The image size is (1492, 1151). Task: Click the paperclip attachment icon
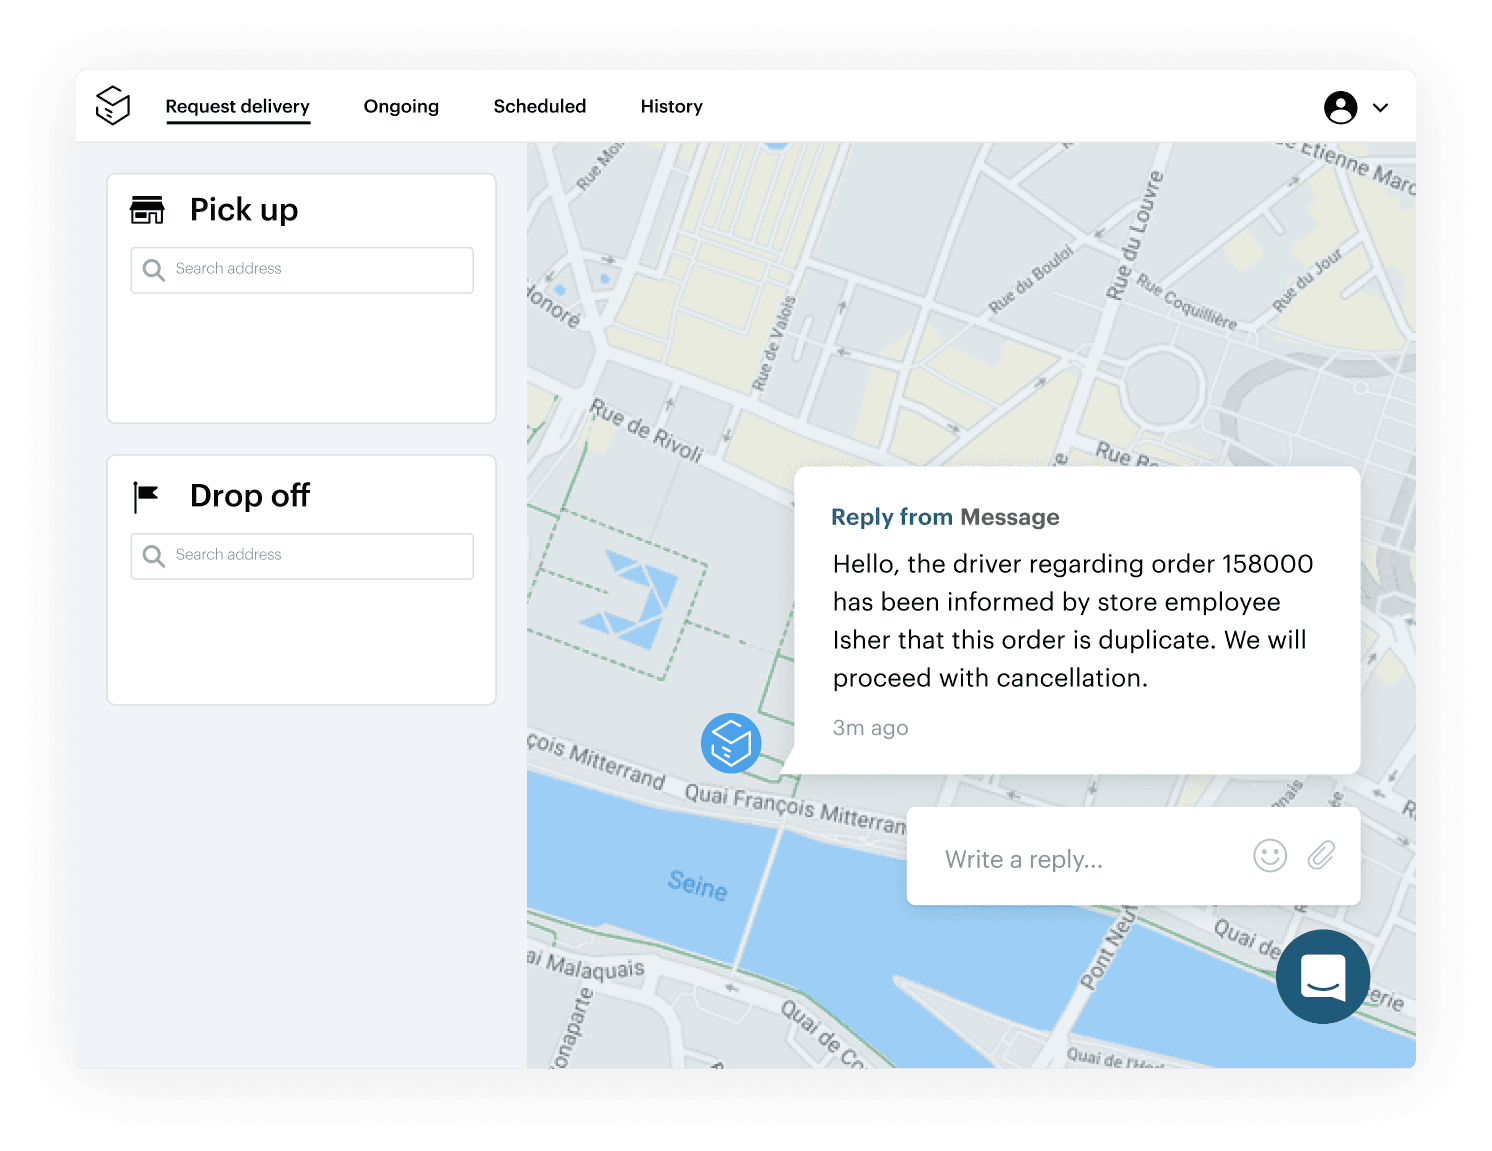1321,855
